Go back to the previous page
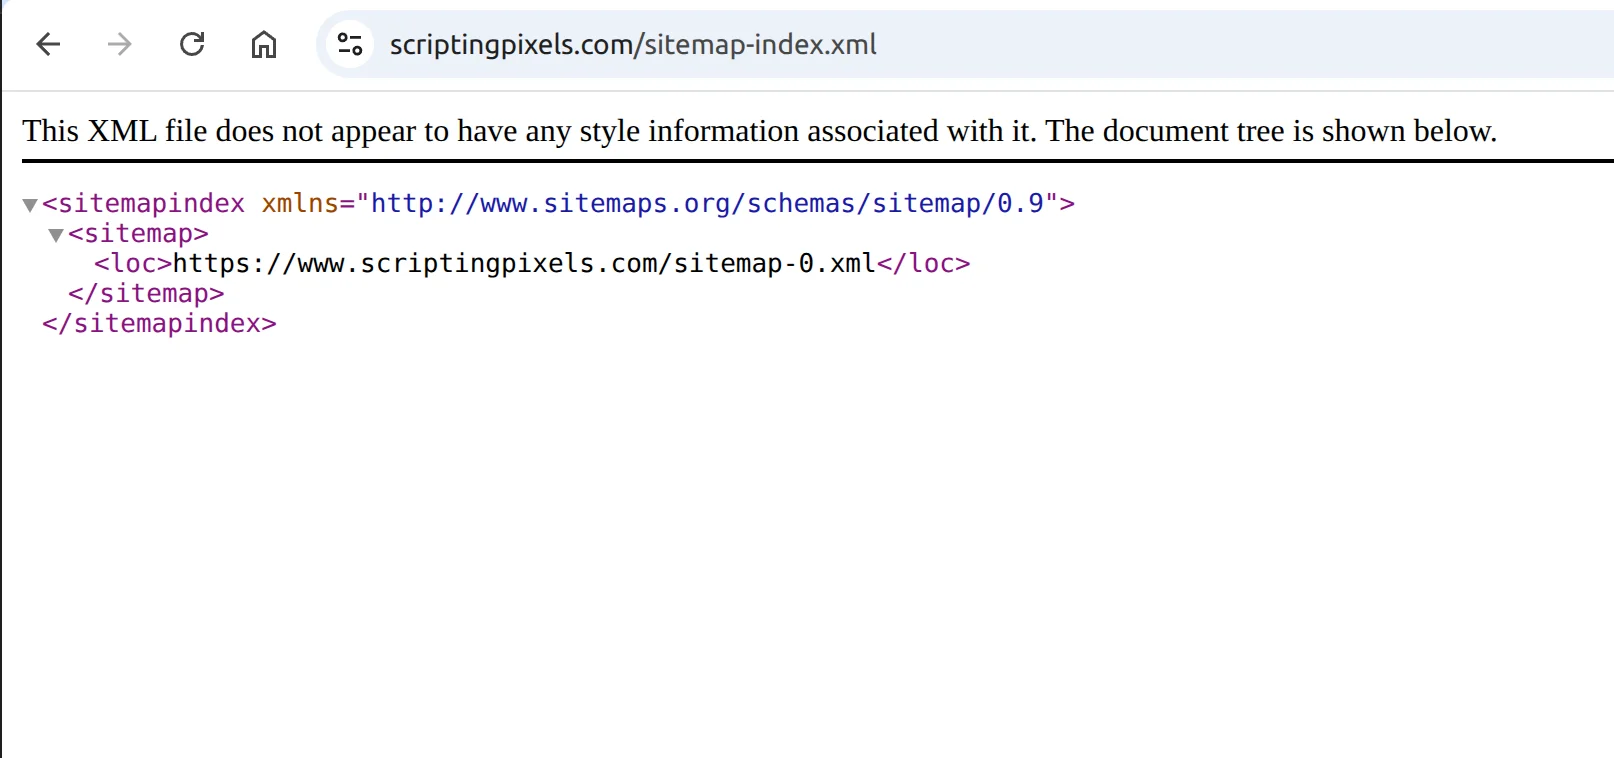 tap(48, 44)
